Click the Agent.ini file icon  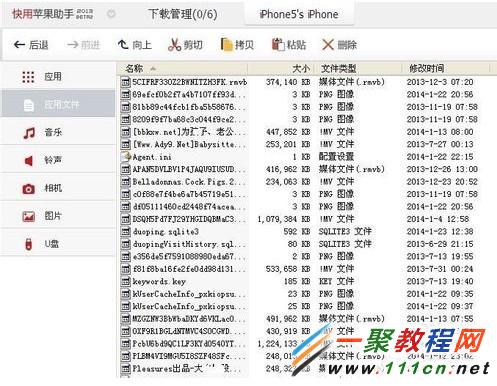pyautogui.click(x=126, y=157)
